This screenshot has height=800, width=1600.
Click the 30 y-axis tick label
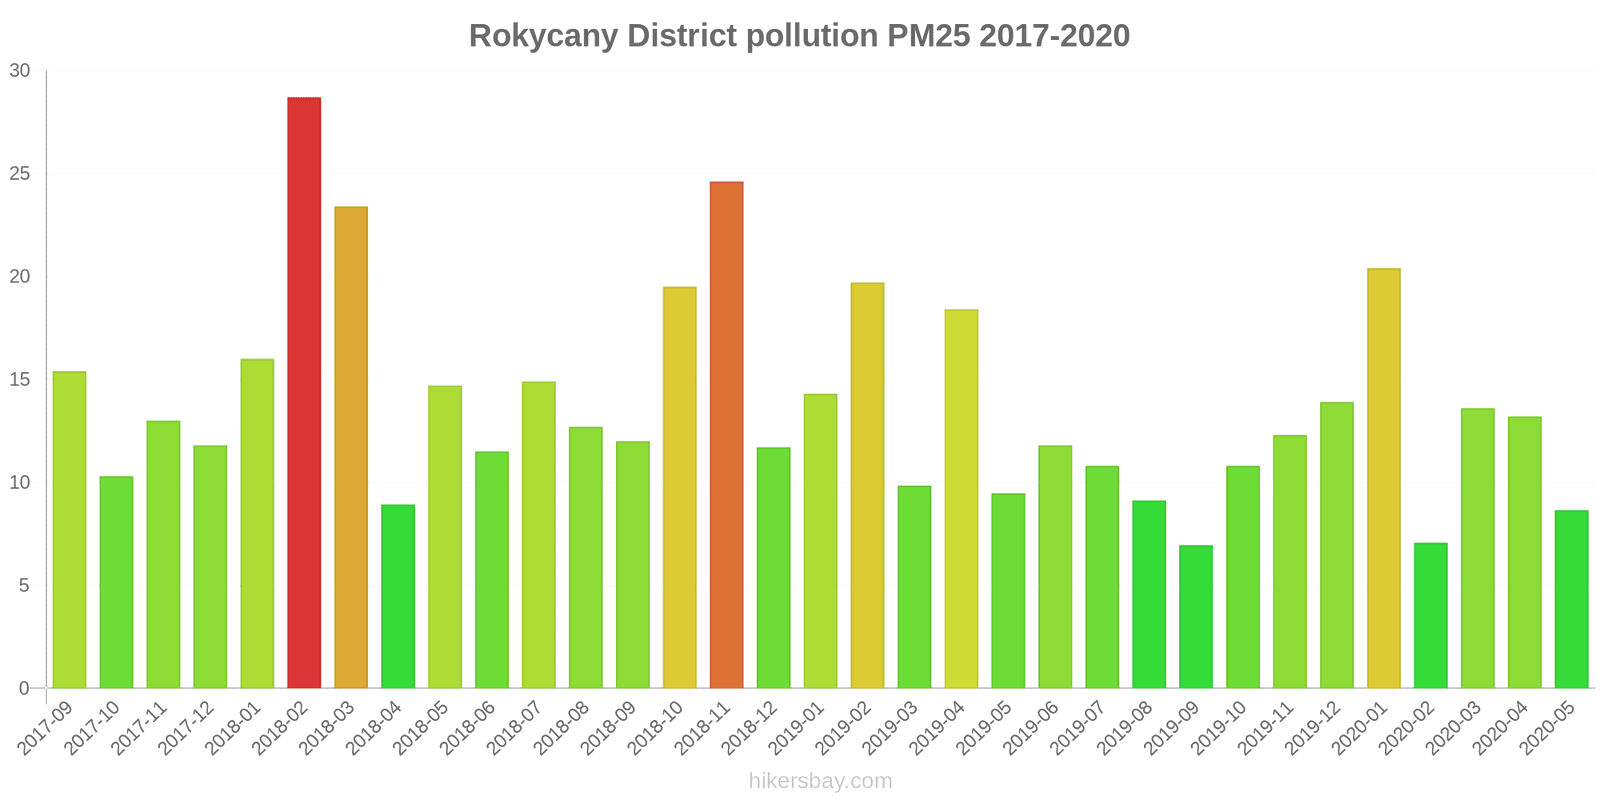20,71
